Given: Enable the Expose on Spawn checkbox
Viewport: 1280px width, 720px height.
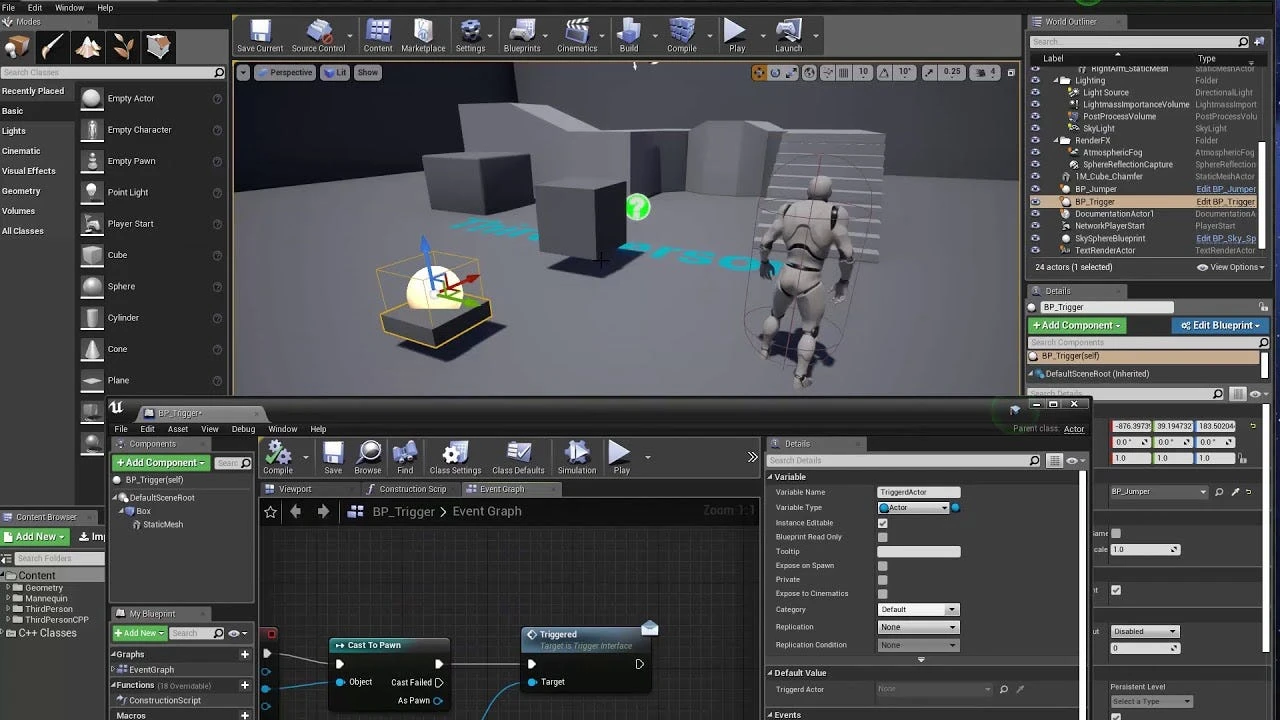Looking at the screenshot, I should [x=882, y=566].
